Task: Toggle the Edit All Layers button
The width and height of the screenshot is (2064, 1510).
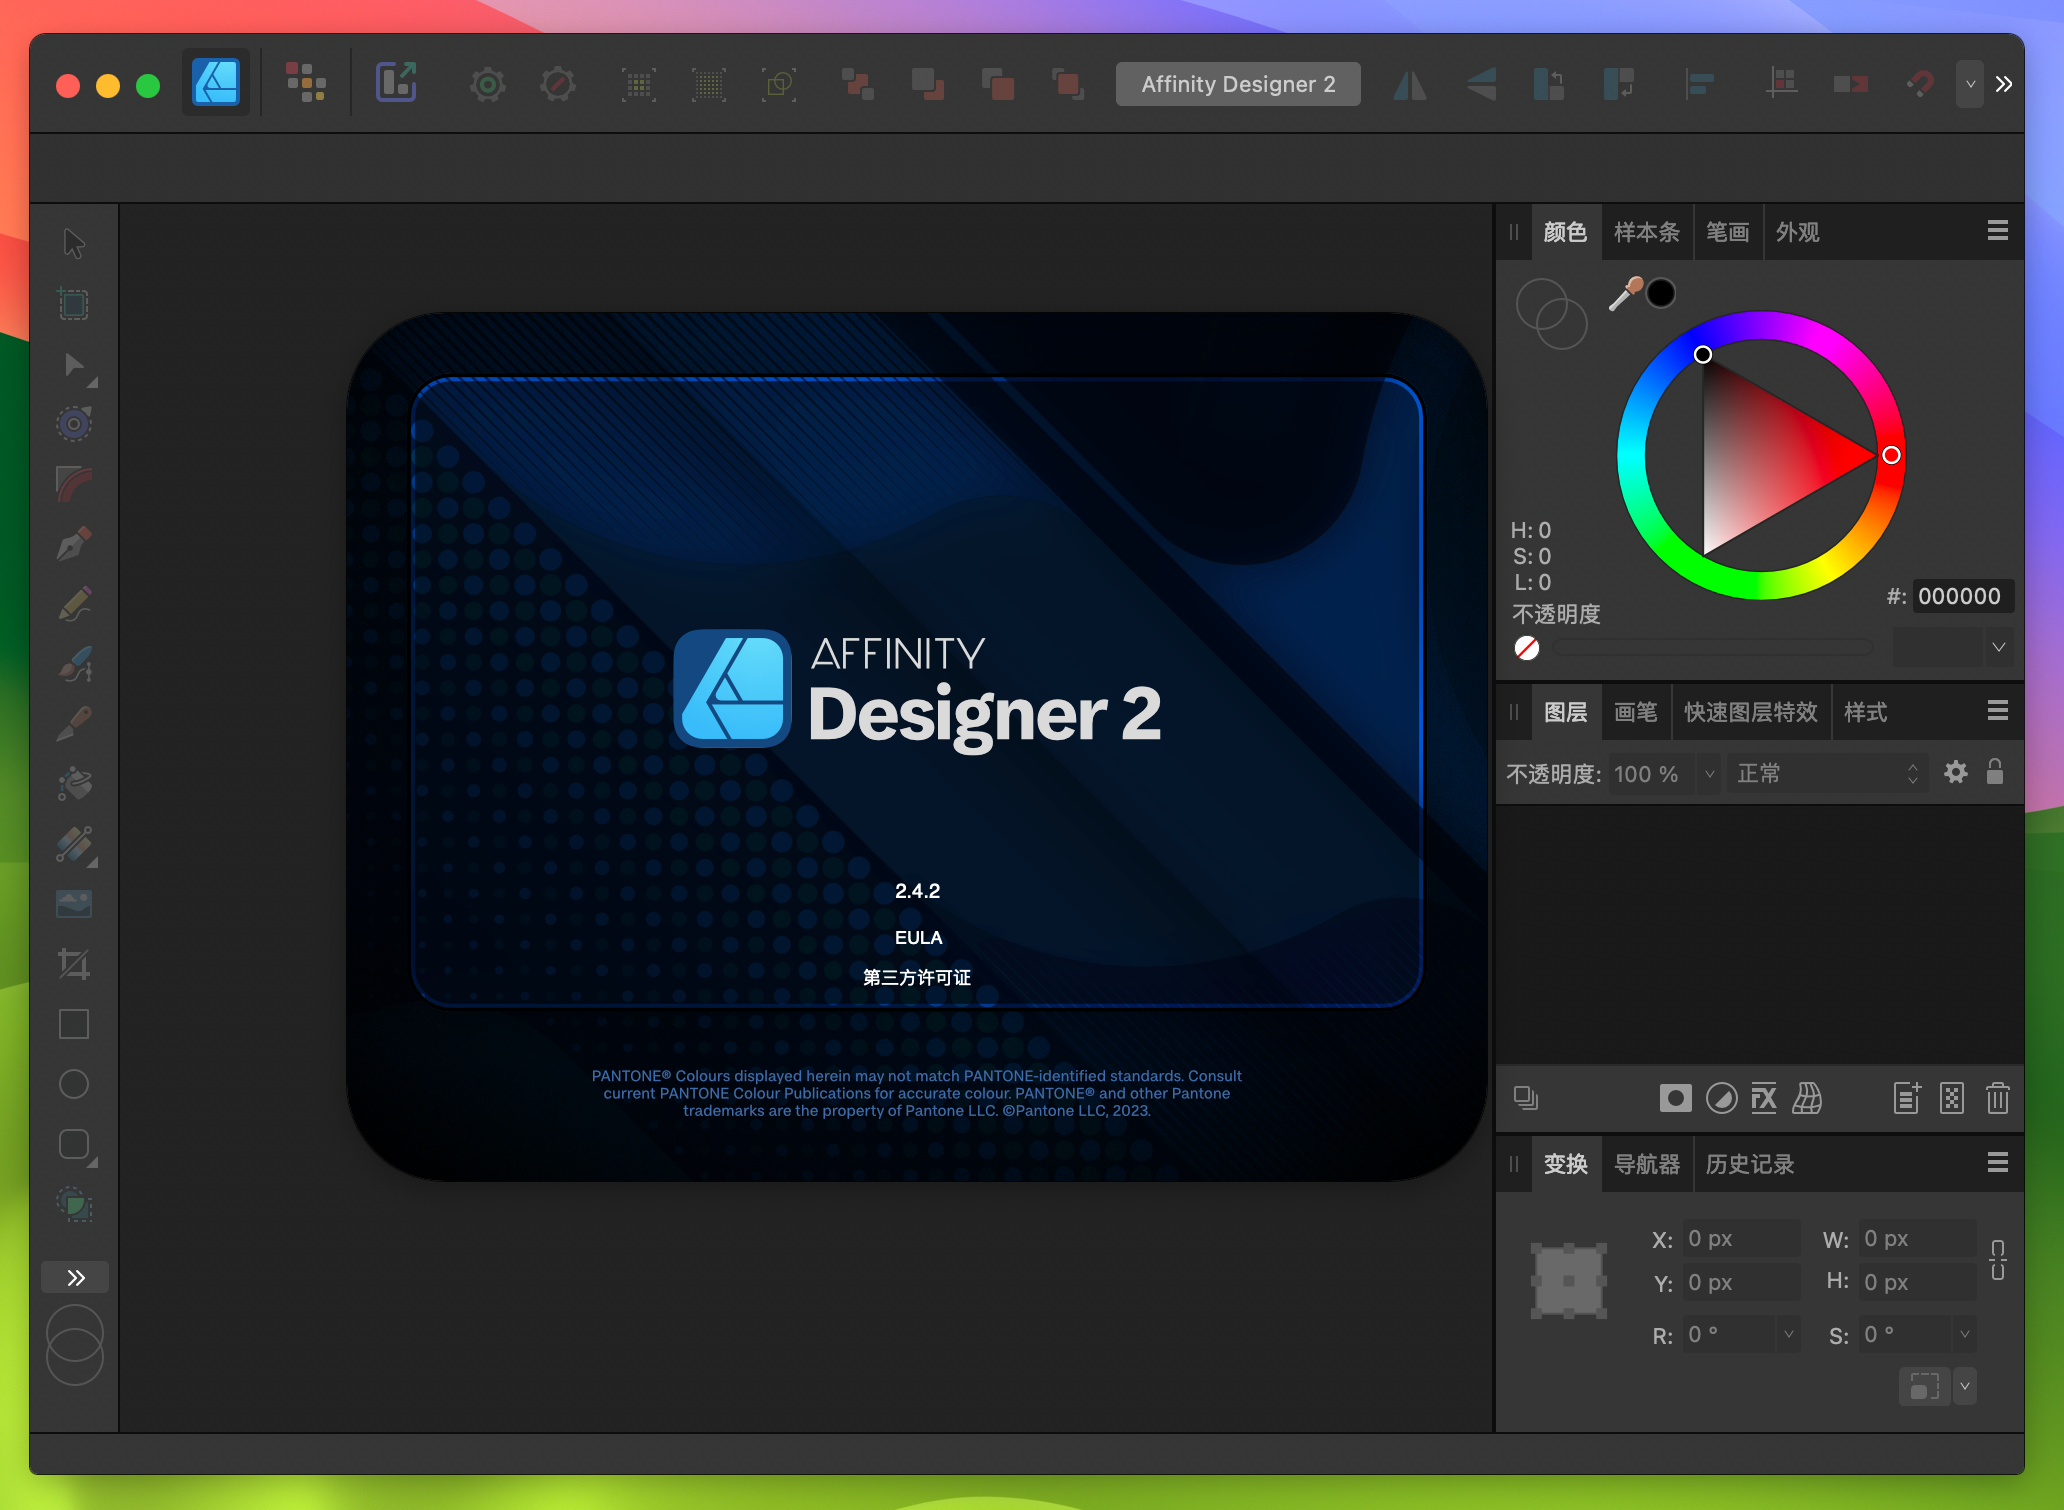Action: [x=1525, y=1098]
